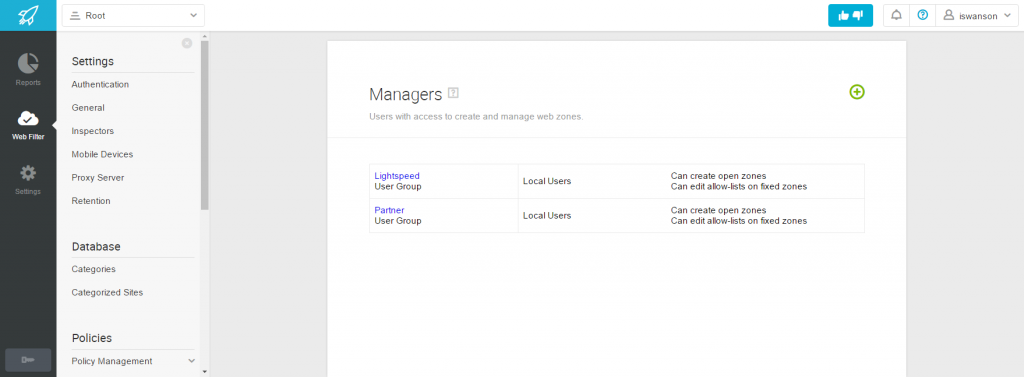Click the Managers heading text
This screenshot has height=377, width=1024.
(406, 94)
